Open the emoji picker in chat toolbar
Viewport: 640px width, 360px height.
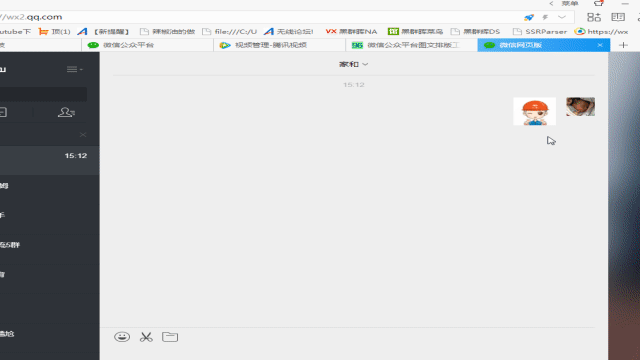pos(122,337)
